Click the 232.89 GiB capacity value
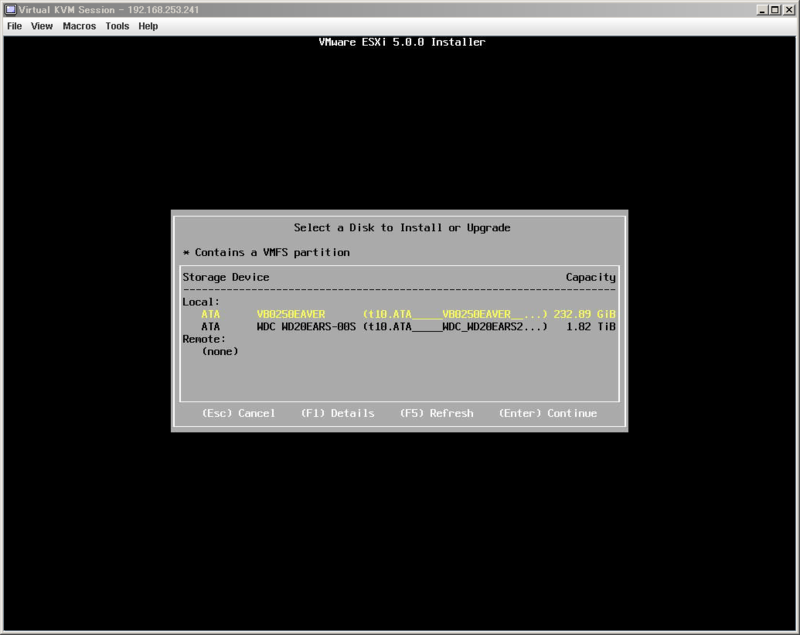Viewport: 800px width, 635px height. 585,314
